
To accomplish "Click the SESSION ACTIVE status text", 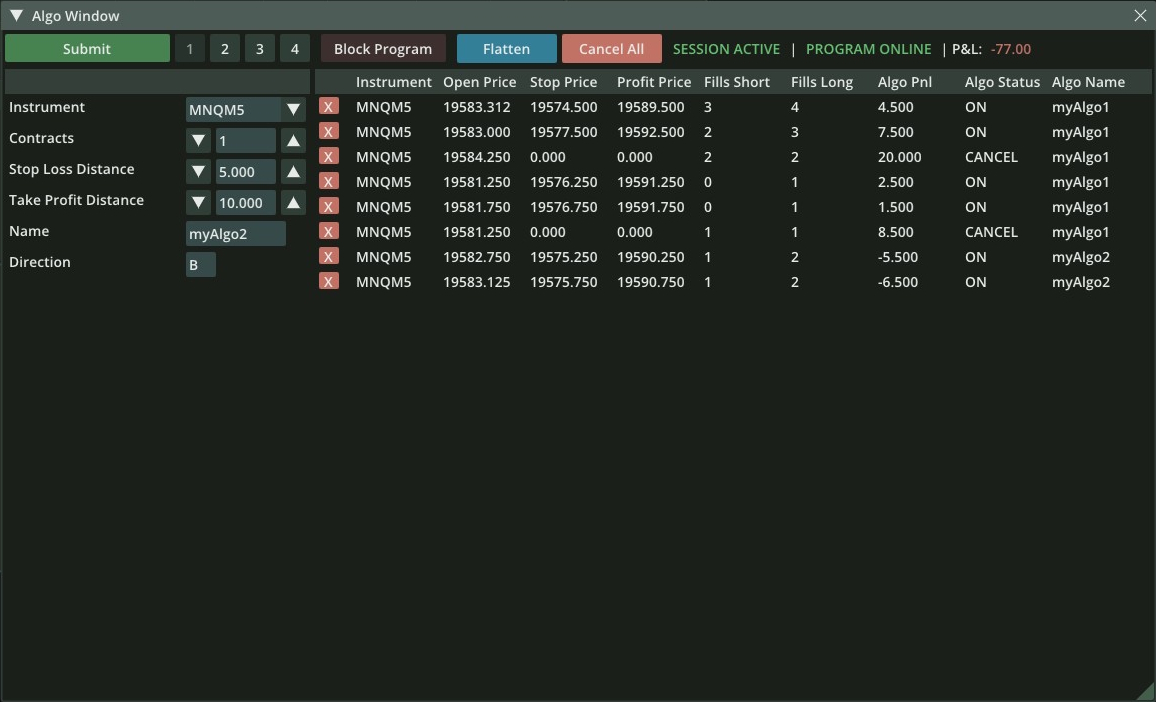I will 726,49.
